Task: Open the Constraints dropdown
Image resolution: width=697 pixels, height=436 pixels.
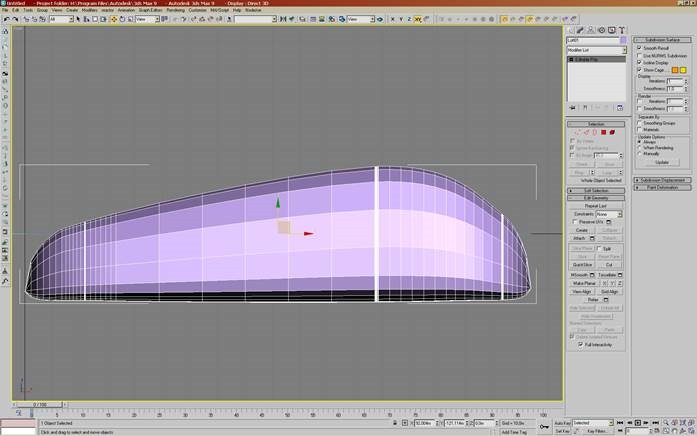Action: [607, 215]
